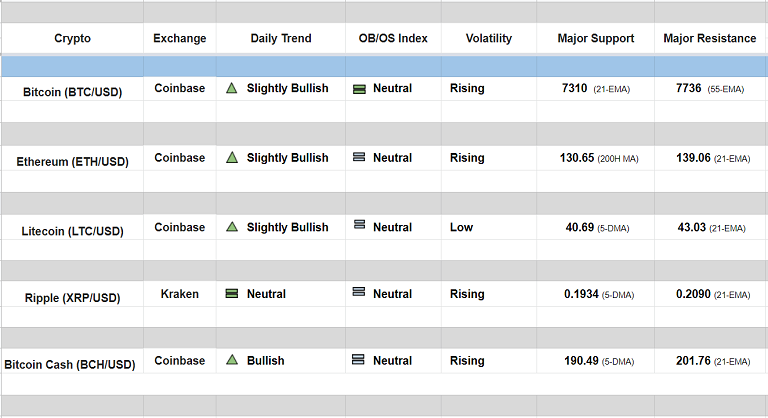Viewport: 768px width, 418px height.
Task: Click Litecoin's OB/OS neutral bars icon
Action: tap(359, 226)
